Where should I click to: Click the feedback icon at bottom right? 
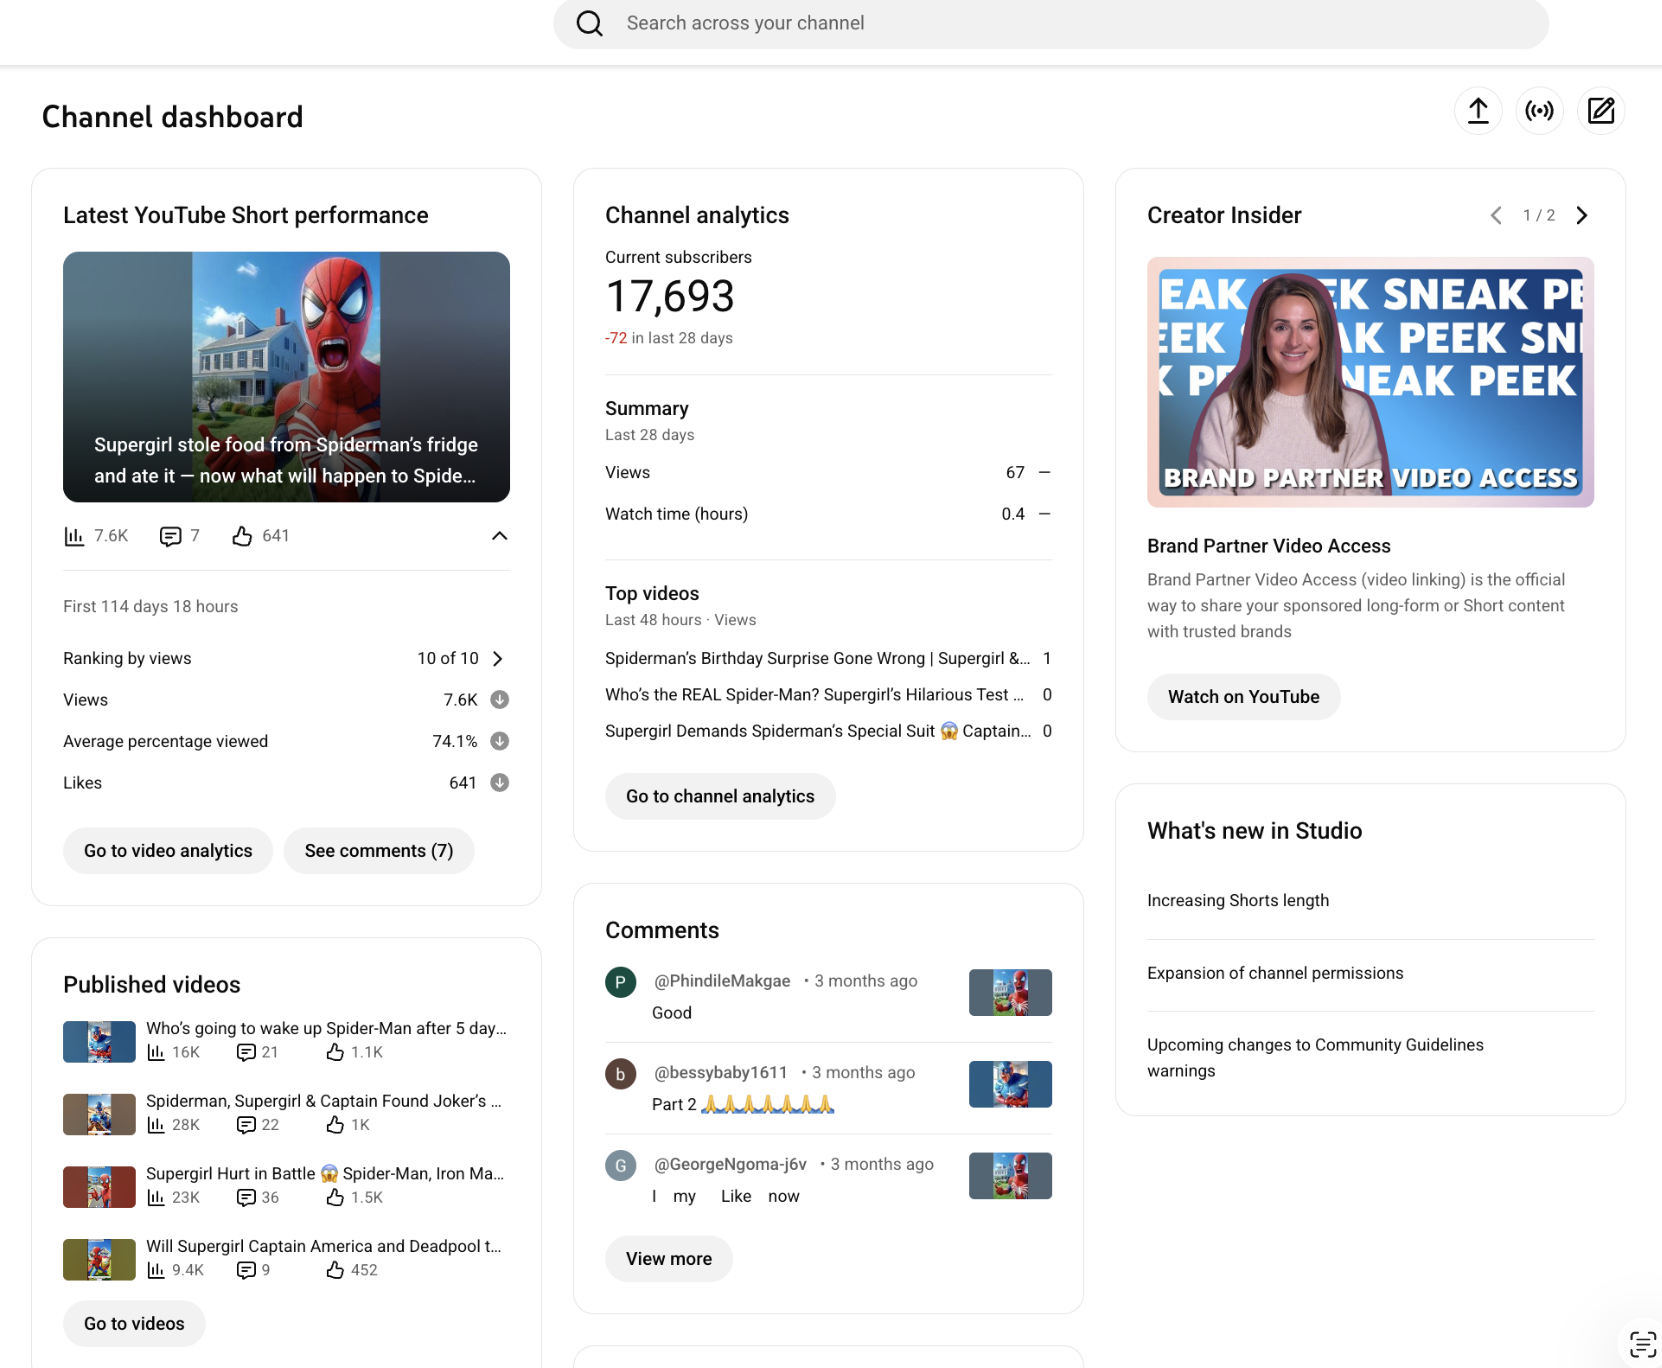1642,1344
